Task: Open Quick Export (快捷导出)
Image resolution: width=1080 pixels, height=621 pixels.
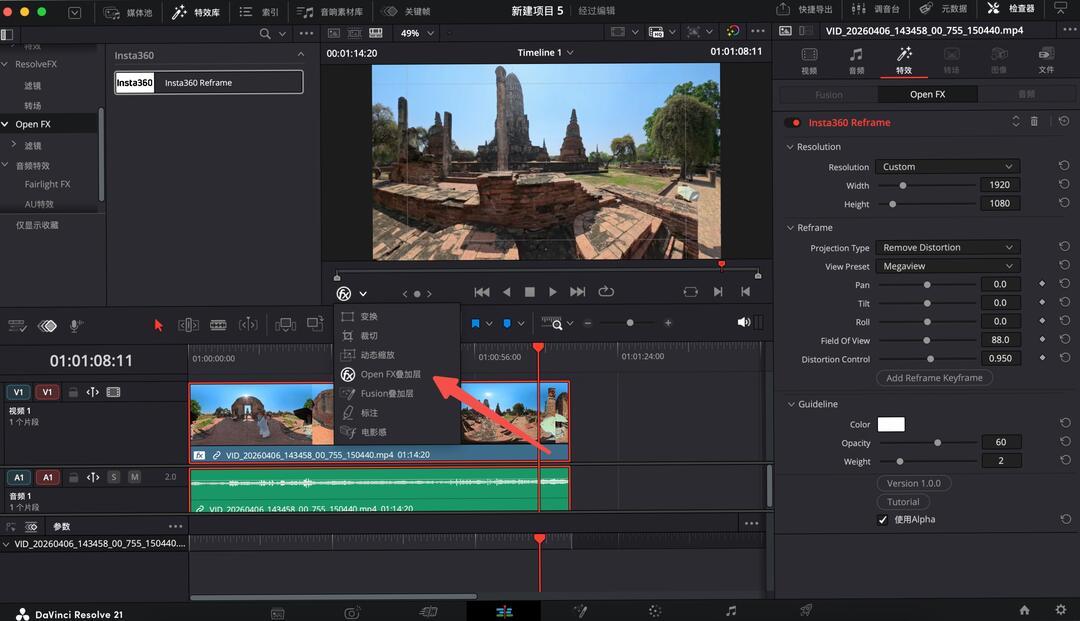Action: pyautogui.click(x=804, y=9)
